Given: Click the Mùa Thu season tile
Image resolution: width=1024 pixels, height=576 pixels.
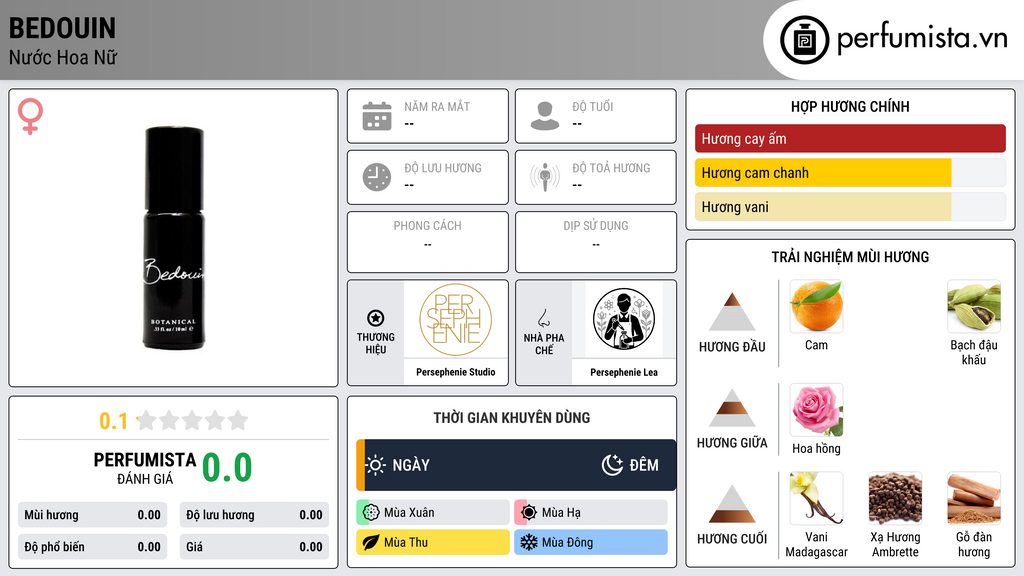Looking at the screenshot, I should pyautogui.click(x=433, y=542).
